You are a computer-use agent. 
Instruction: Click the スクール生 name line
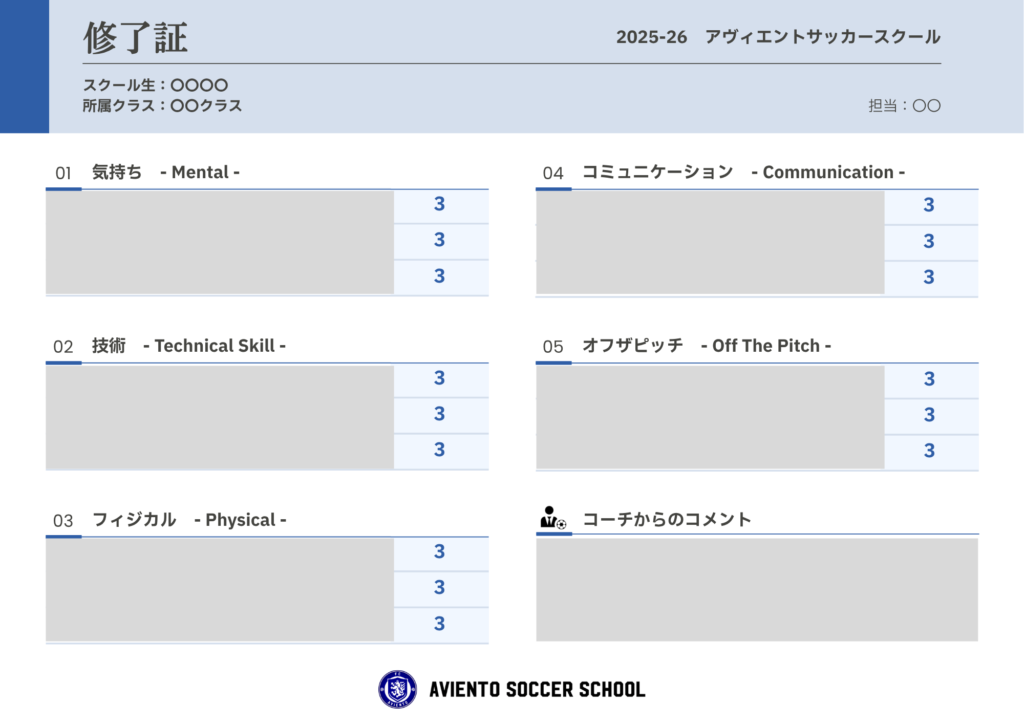tap(156, 85)
